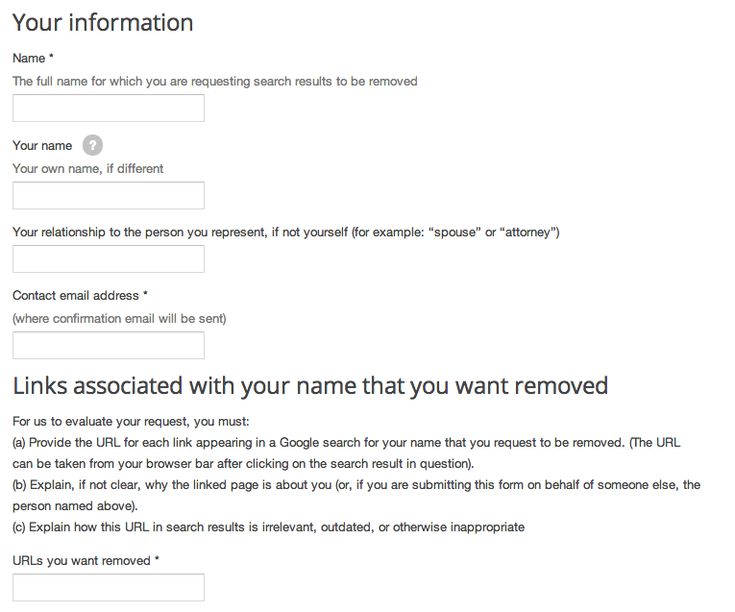Screen dimensions: 735x612
Task: Click the For us to evaluate line
Action: click(x=131, y=421)
